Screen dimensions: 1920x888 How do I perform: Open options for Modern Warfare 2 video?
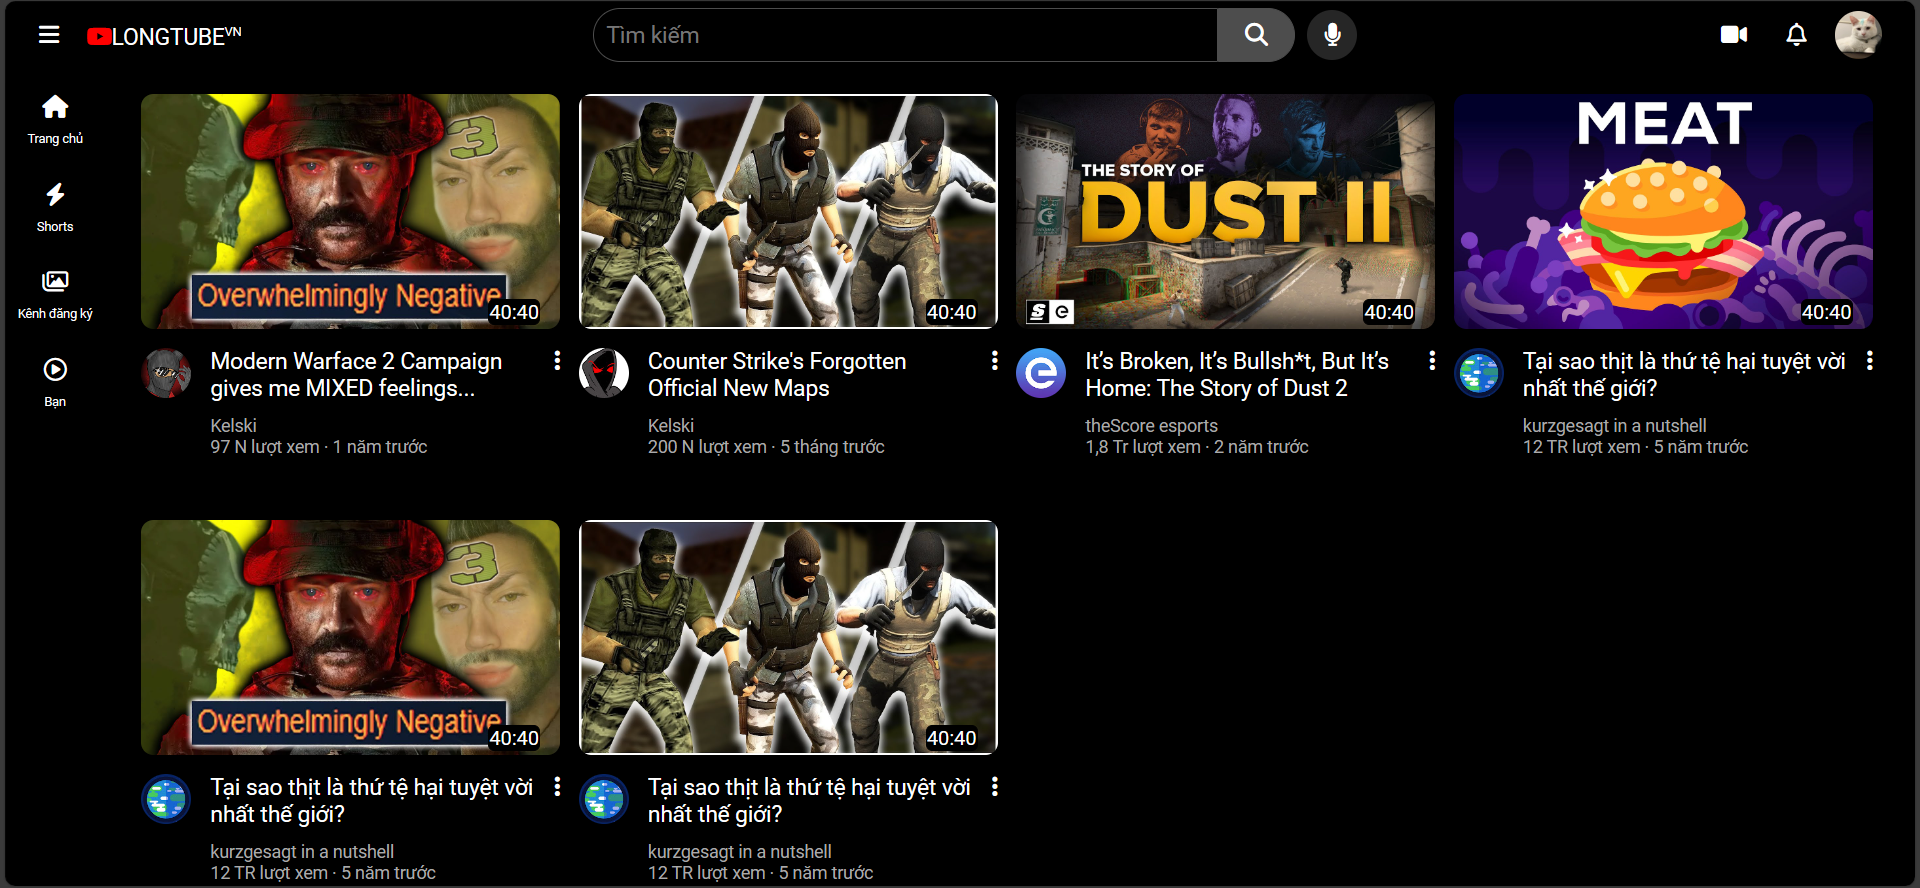[x=557, y=361]
